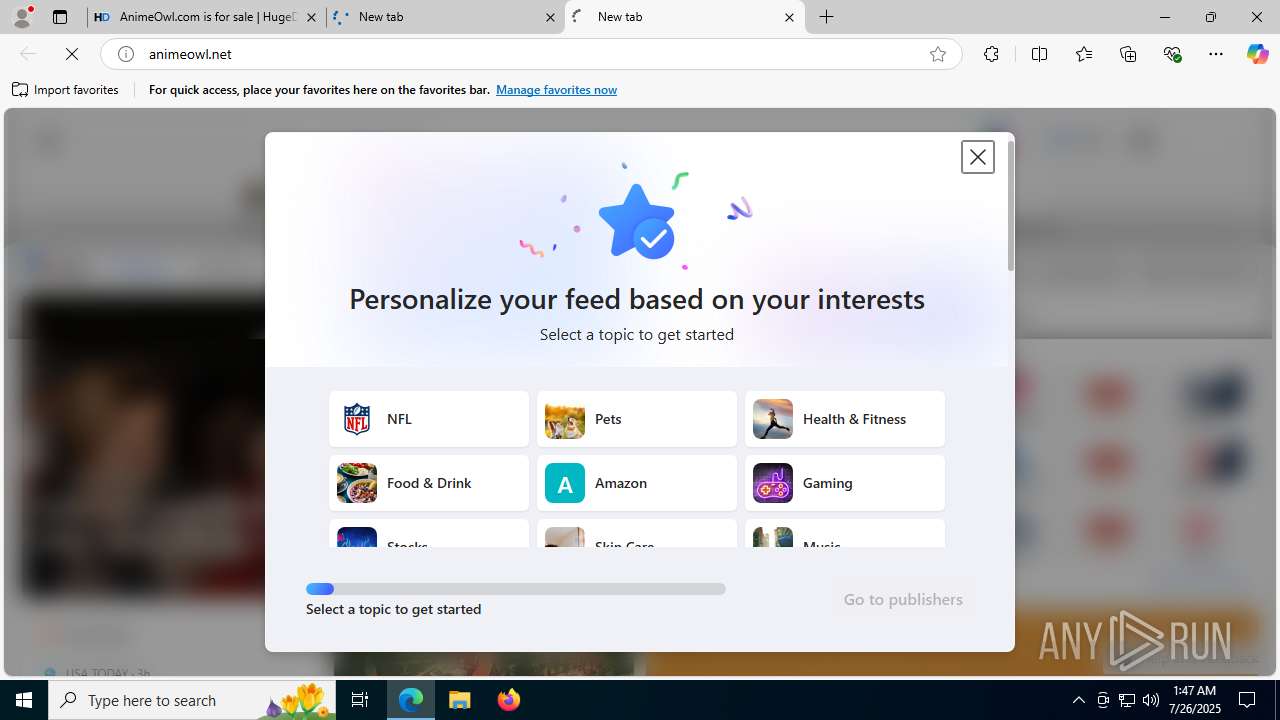The image size is (1280, 720).
Task: Click the Type here to search box
Action: click(x=192, y=700)
